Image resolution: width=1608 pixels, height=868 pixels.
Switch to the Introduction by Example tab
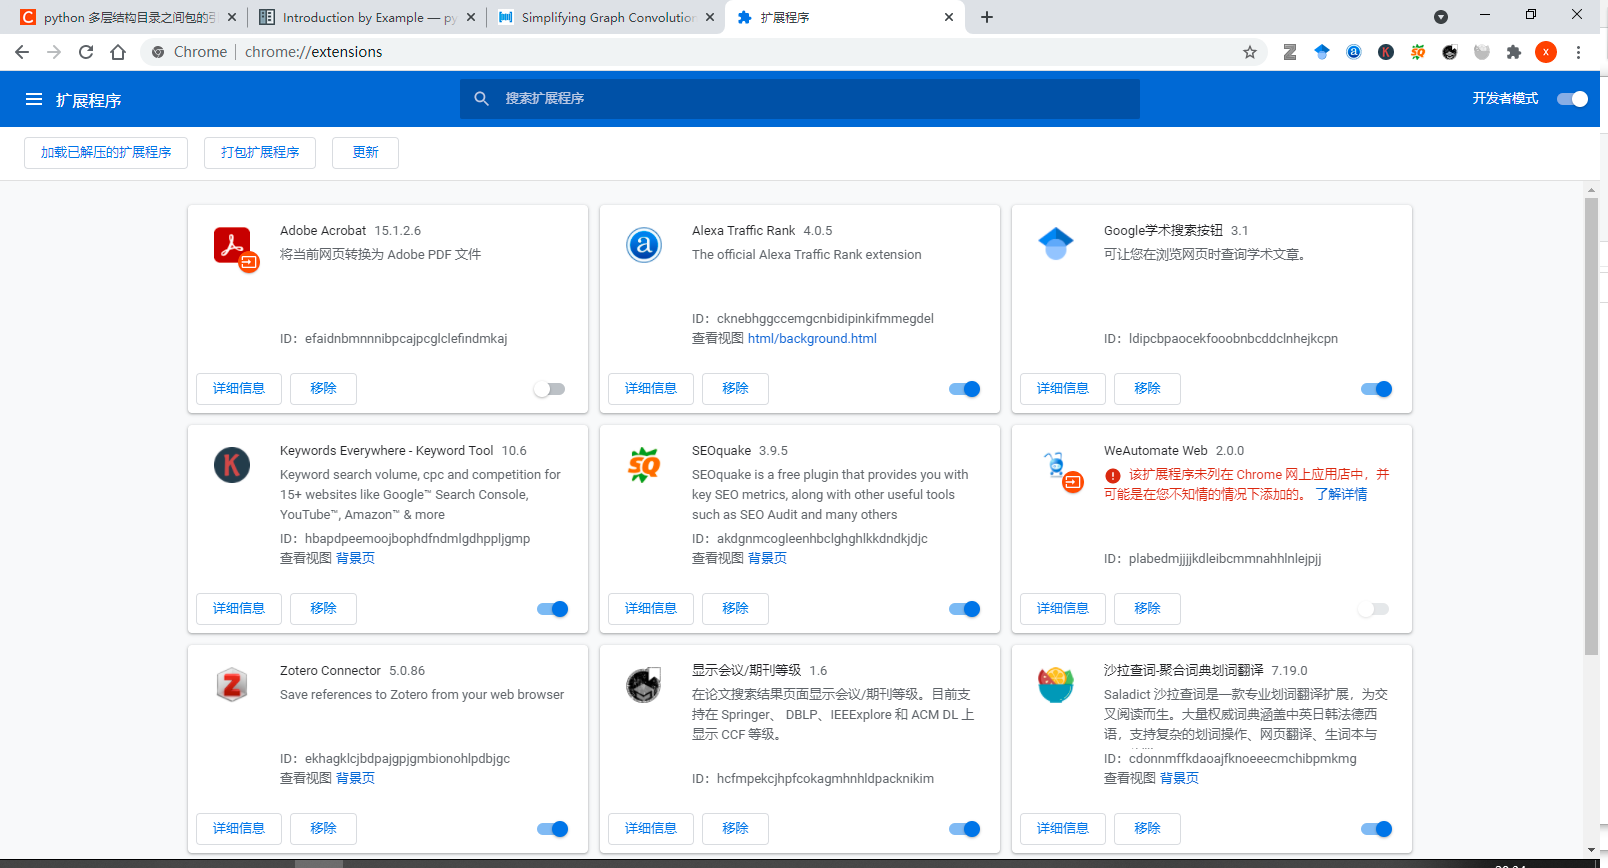coord(367,18)
